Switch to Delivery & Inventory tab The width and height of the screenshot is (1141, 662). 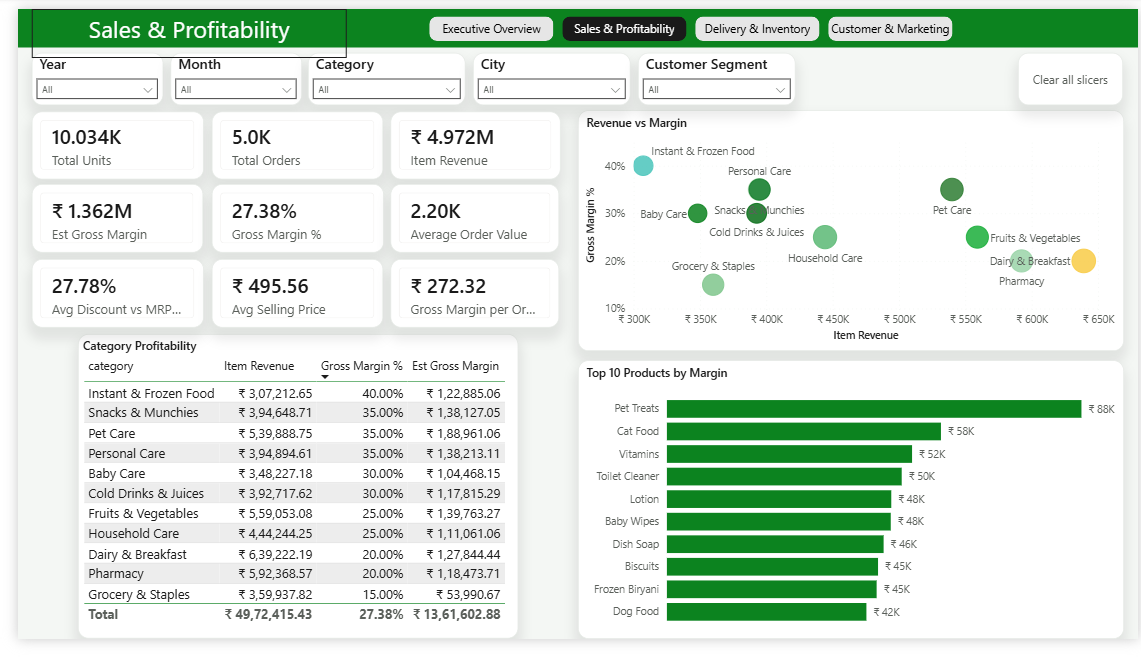click(x=757, y=29)
